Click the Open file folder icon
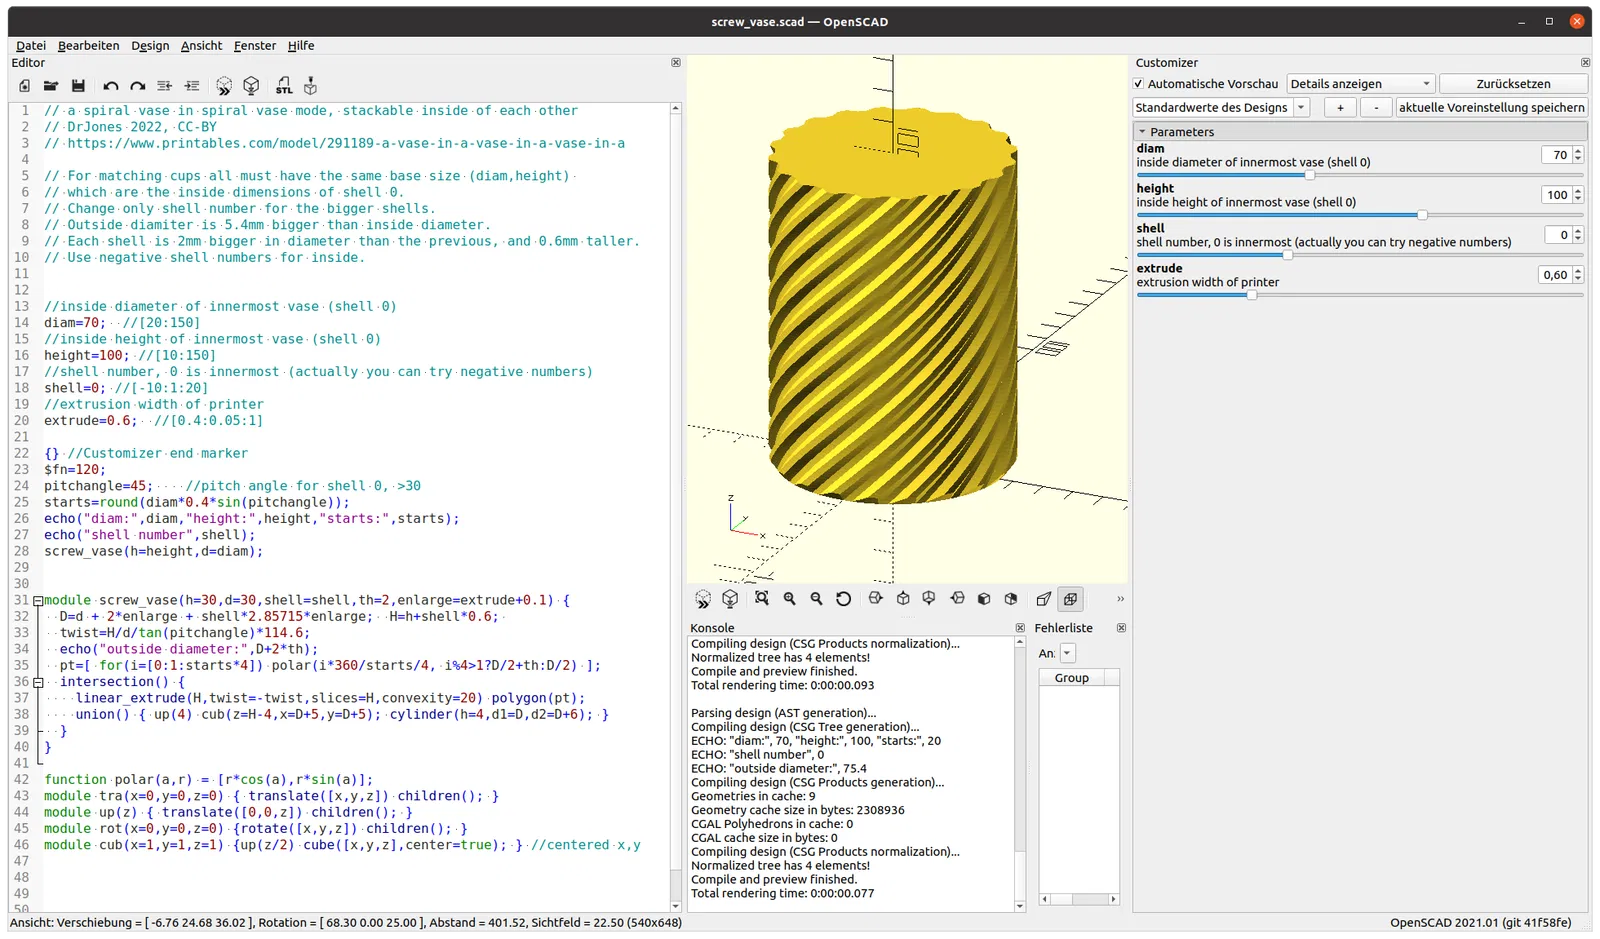1600x939 pixels. click(51, 86)
